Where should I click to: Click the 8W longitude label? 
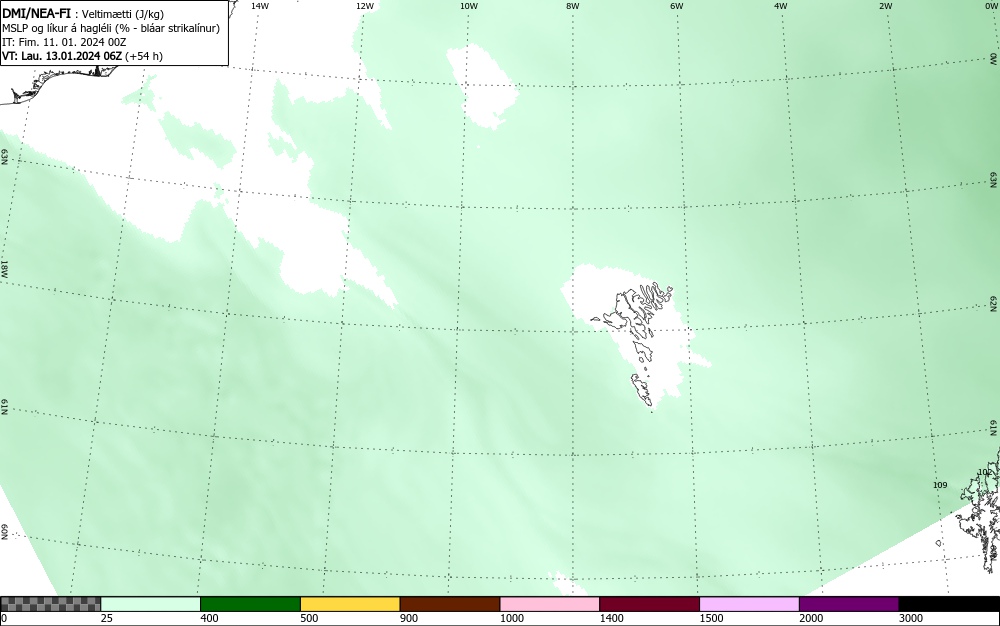tap(573, 6)
